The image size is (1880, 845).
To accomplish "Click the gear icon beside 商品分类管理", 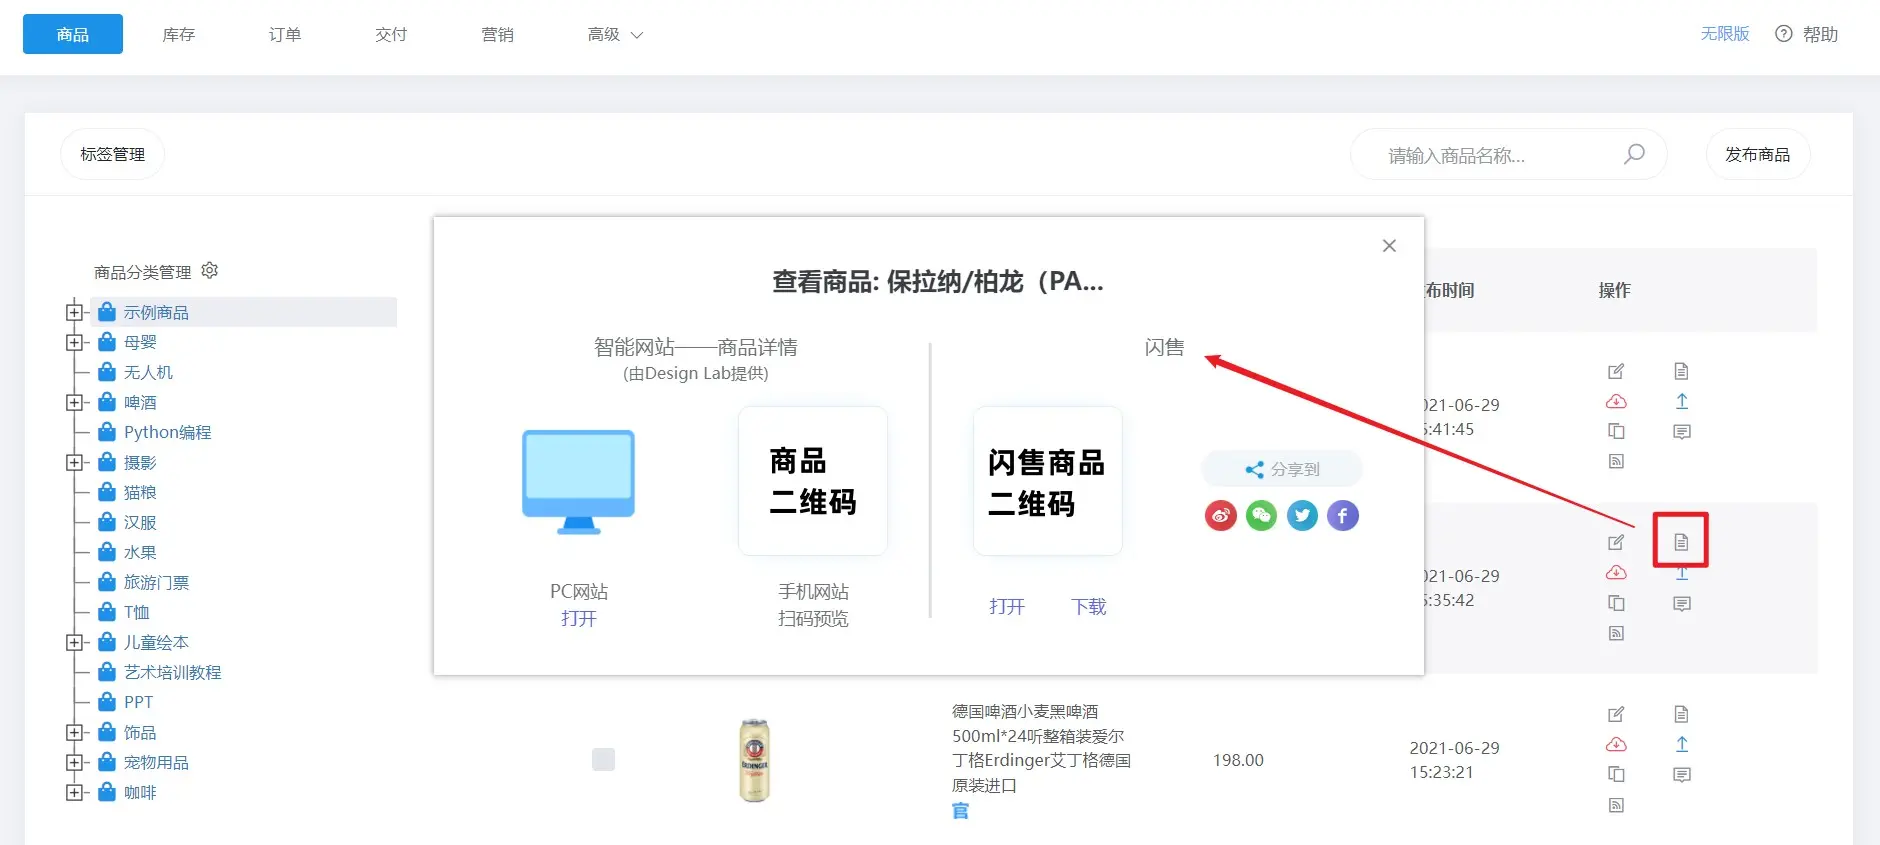I will point(210,271).
